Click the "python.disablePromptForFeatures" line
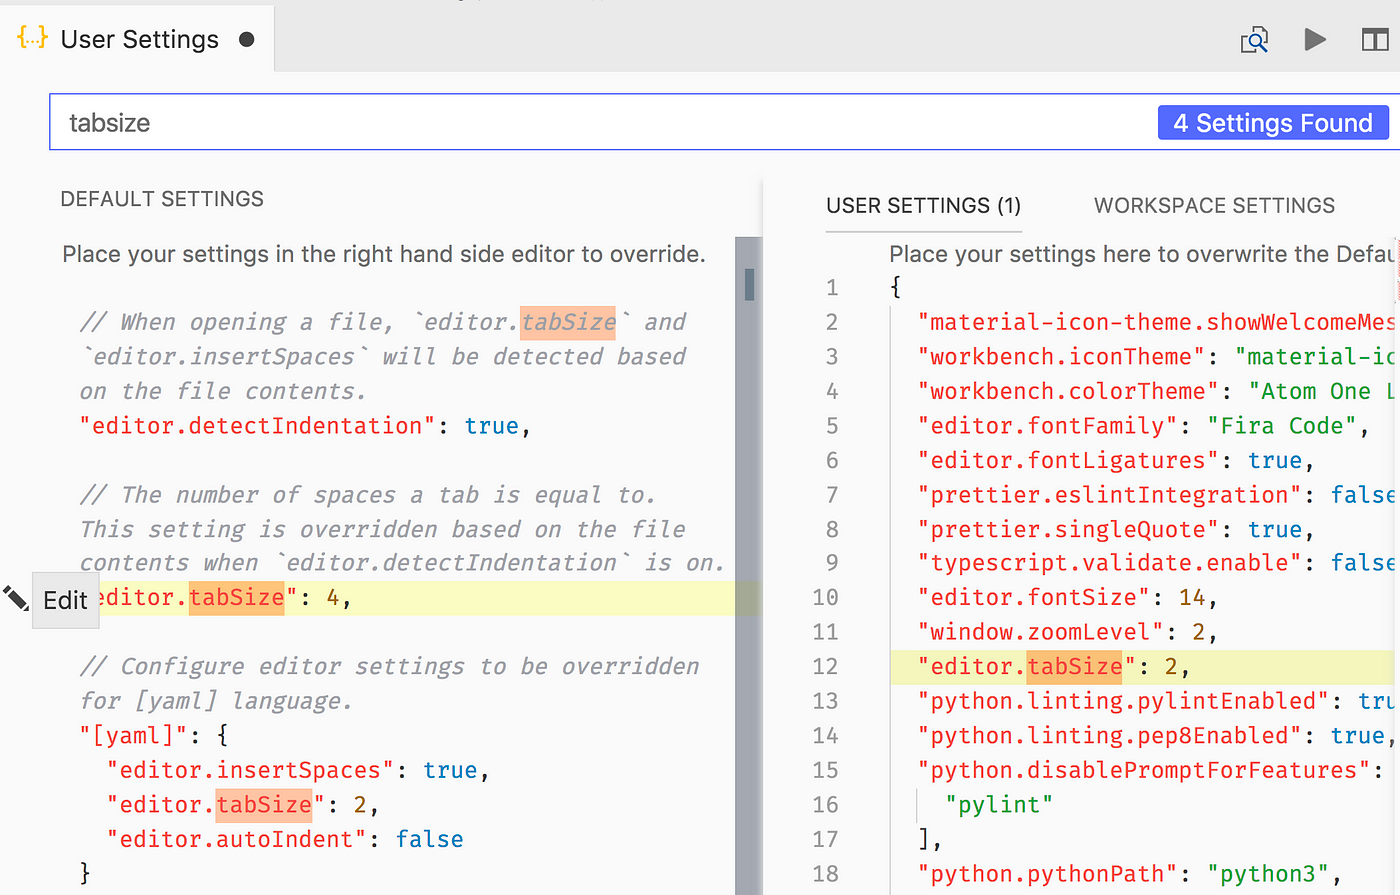This screenshot has width=1400, height=895. pyautogui.click(x=1151, y=770)
